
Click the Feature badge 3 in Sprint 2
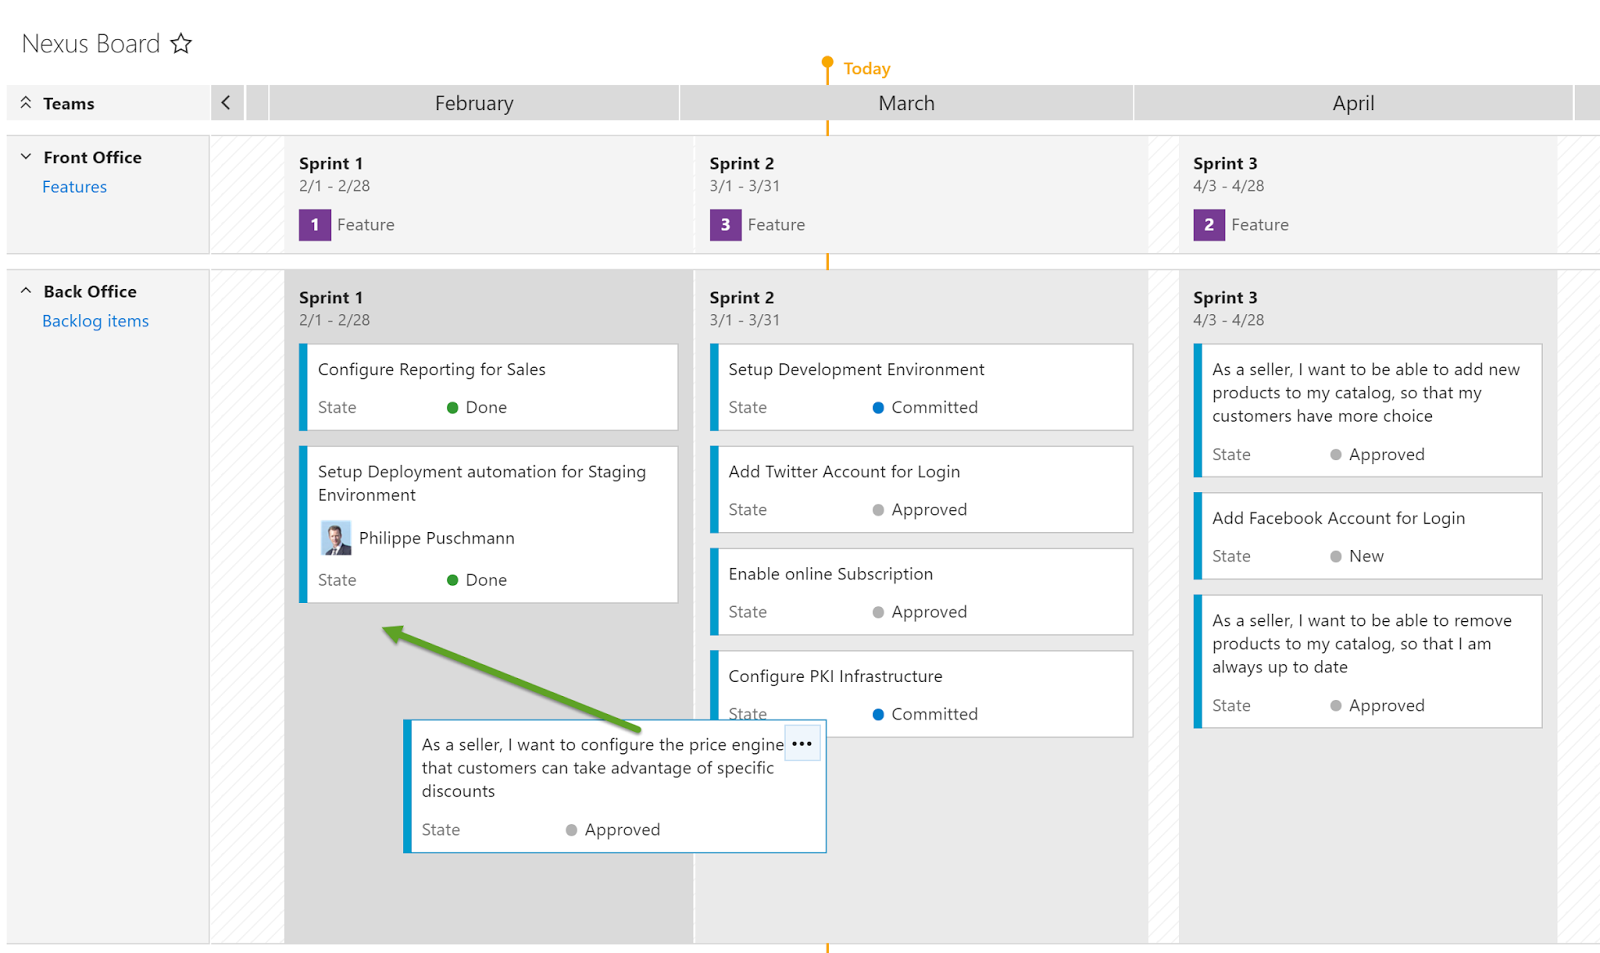[x=725, y=224]
